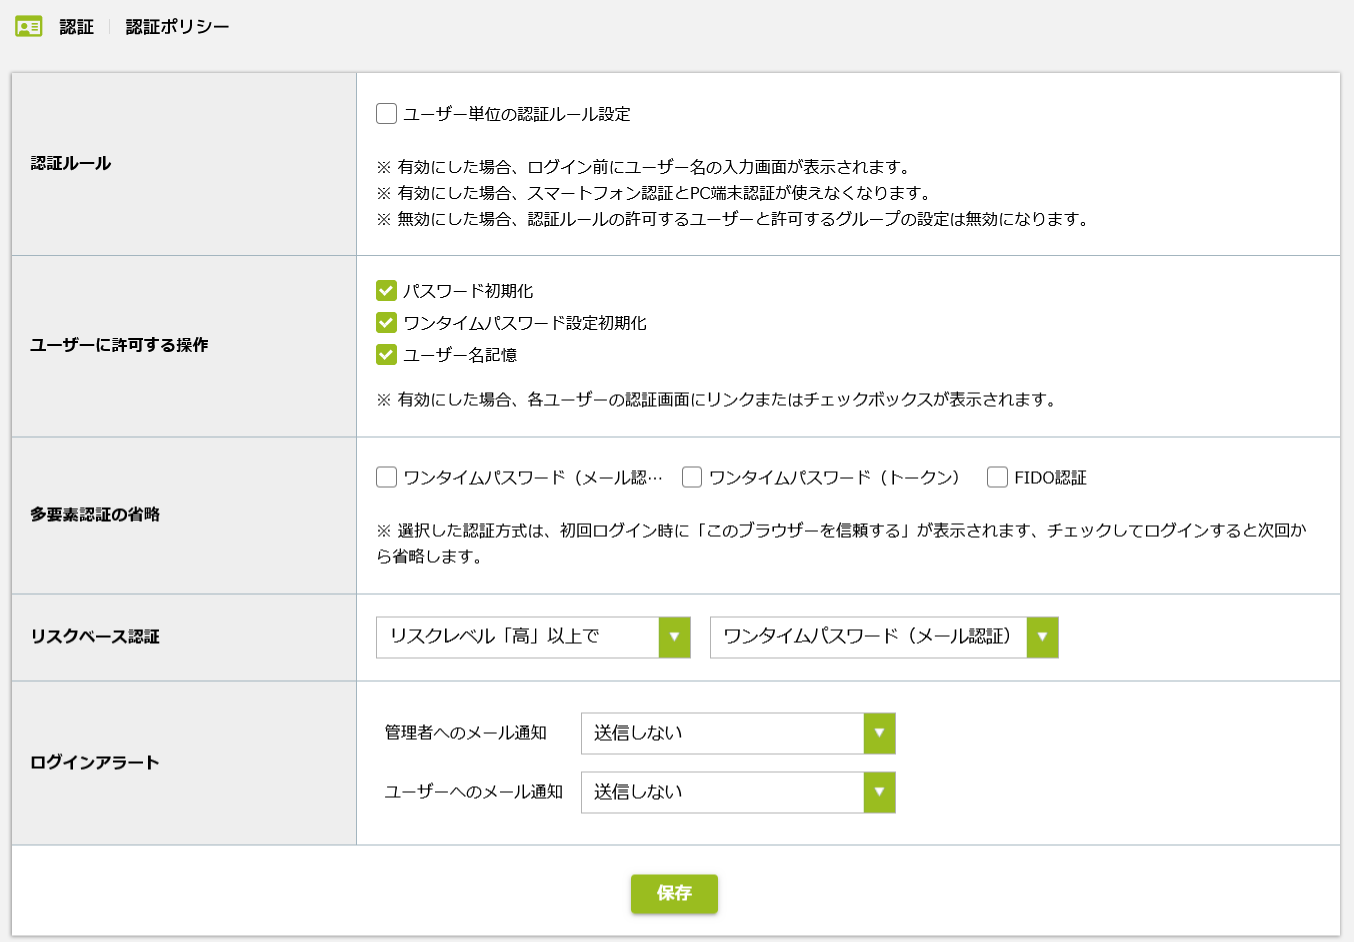Screen dimensions: 1354x942
Task: Click the note about スマートフォン認証とPC端末認証
Action: (655, 193)
